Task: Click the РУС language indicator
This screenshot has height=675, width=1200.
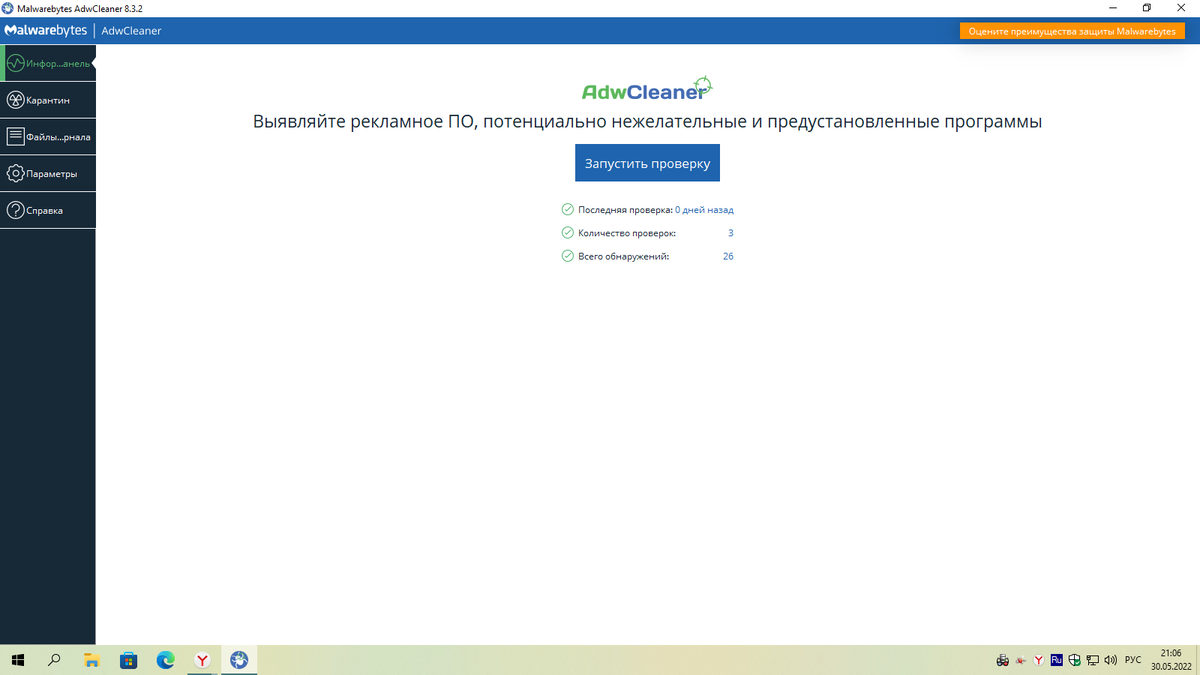Action: (1132, 660)
